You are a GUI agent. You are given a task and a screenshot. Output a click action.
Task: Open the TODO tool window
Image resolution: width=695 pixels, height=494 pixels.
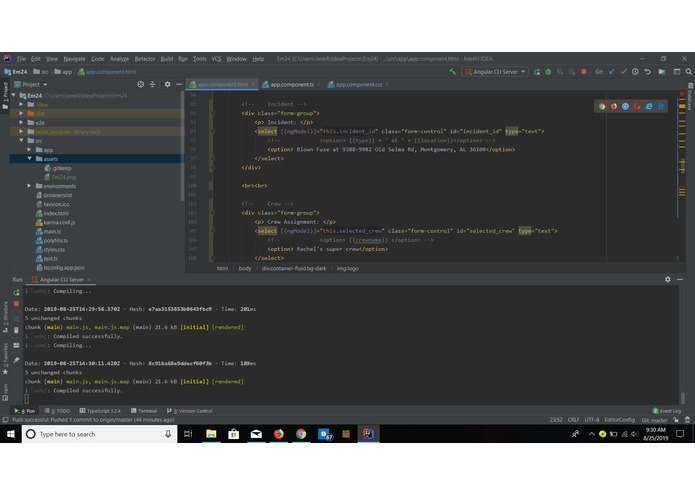coord(57,411)
